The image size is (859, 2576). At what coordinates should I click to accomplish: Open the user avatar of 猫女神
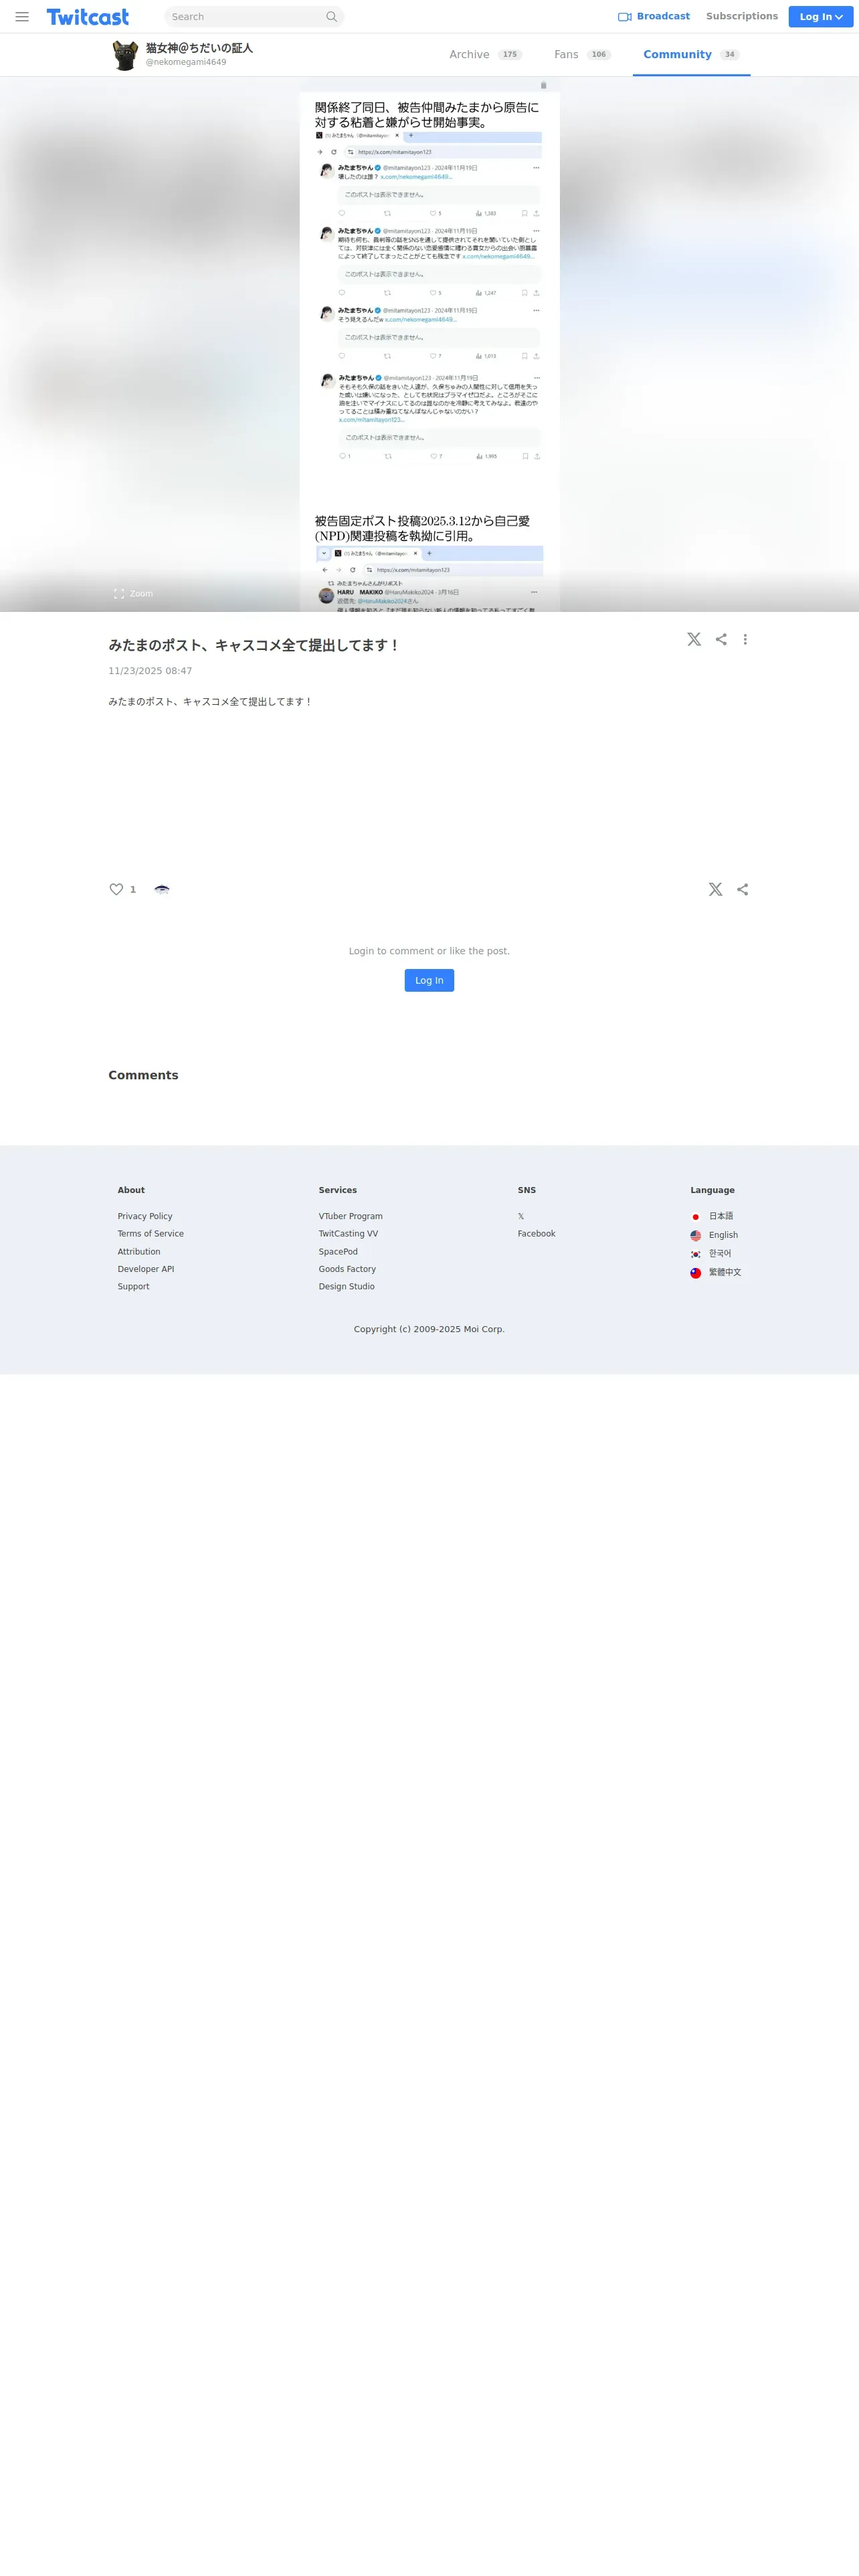coord(125,55)
